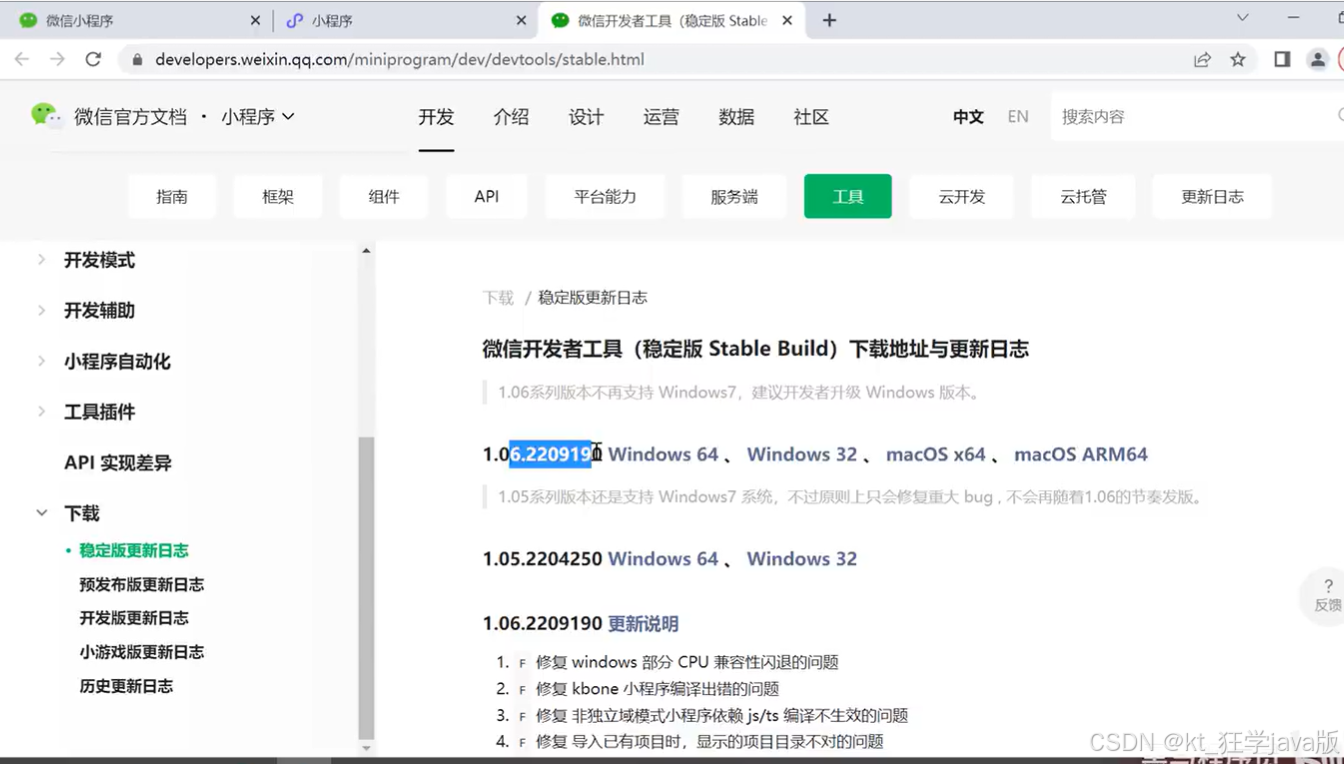Click the WeChat logo icon

45,115
